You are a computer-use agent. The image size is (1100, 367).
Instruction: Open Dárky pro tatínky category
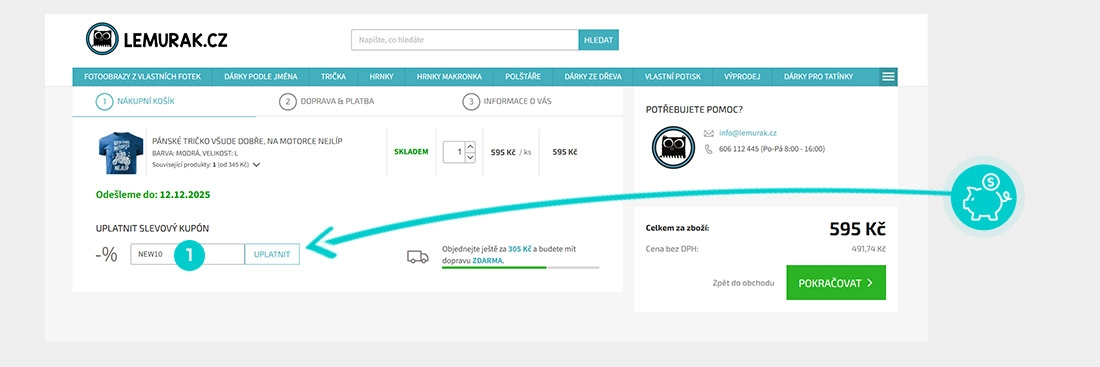point(818,76)
